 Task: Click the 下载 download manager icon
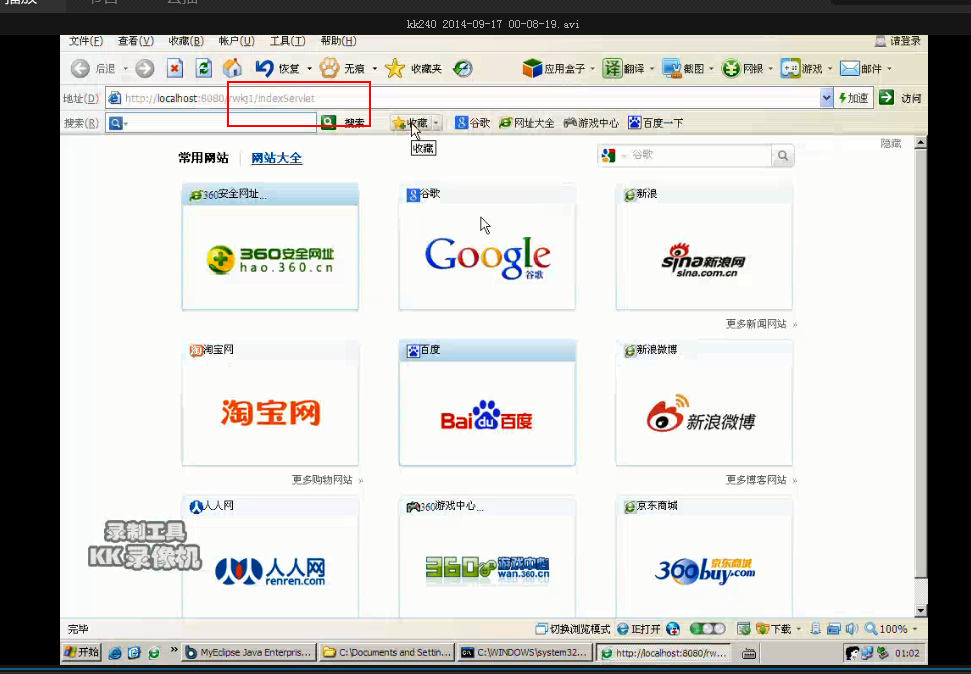[773, 629]
